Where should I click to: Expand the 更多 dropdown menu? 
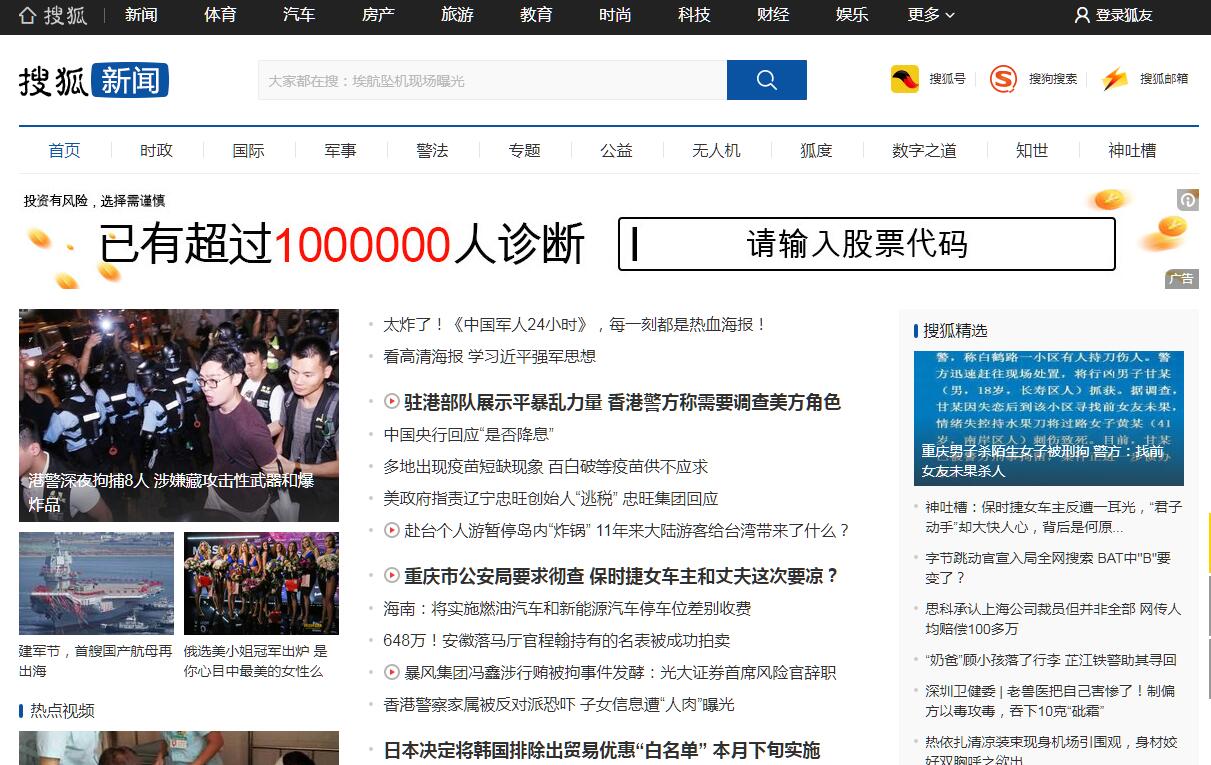931,15
